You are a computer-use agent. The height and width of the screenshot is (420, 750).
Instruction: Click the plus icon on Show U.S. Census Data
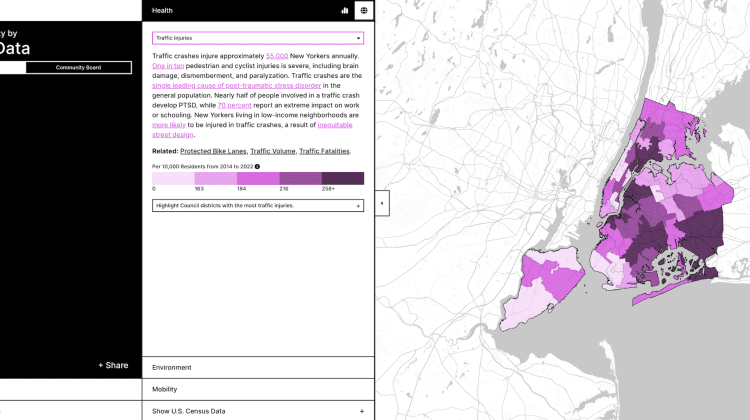[362, 411]
